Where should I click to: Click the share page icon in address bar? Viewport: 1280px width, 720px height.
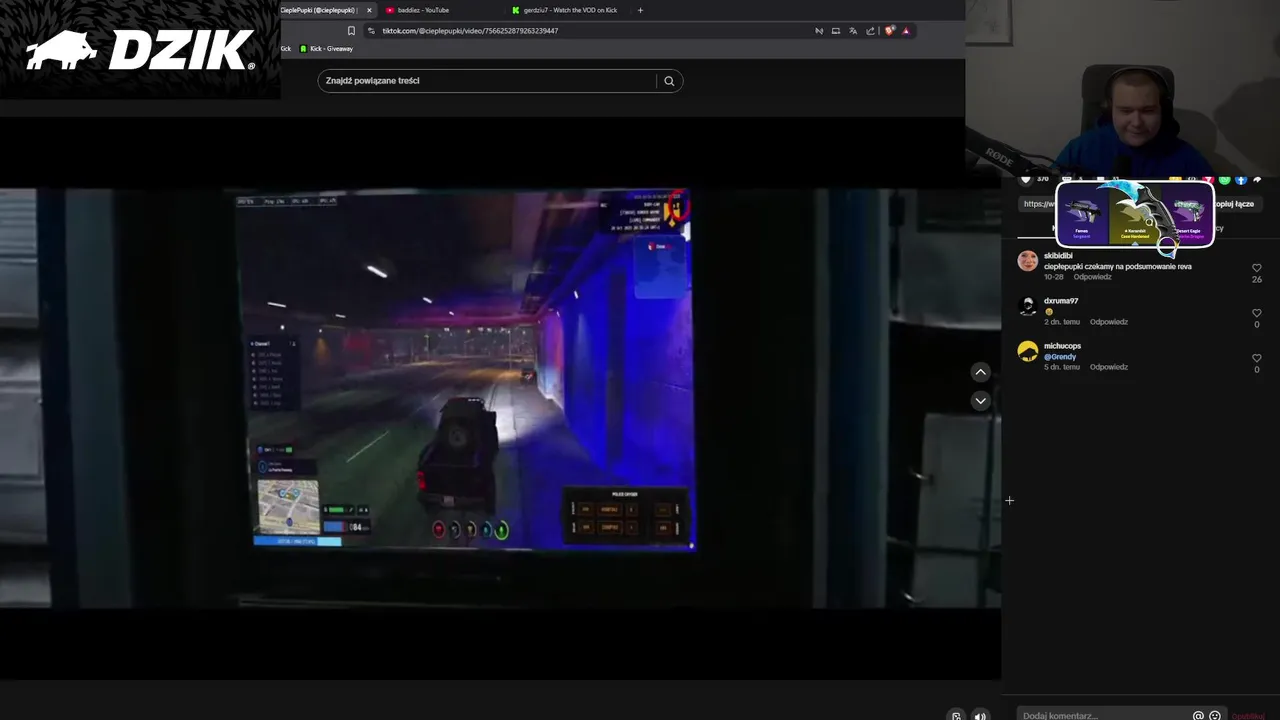tap(871, 31)
